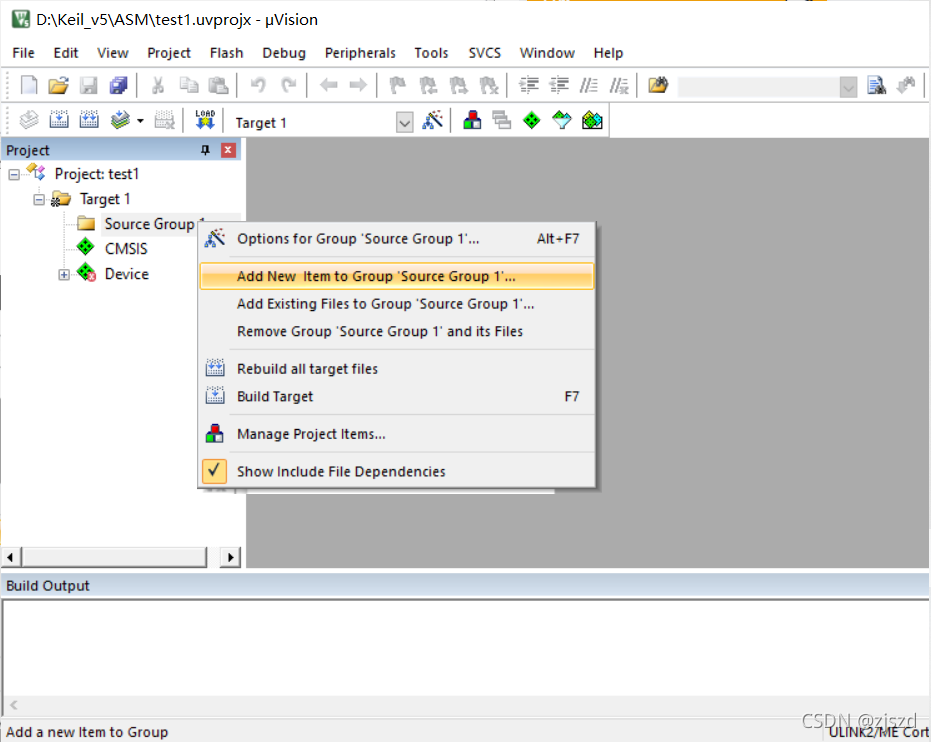Open Options for Target magic wand icon
Screen dimensions: 931x742
tap(433, 121)
